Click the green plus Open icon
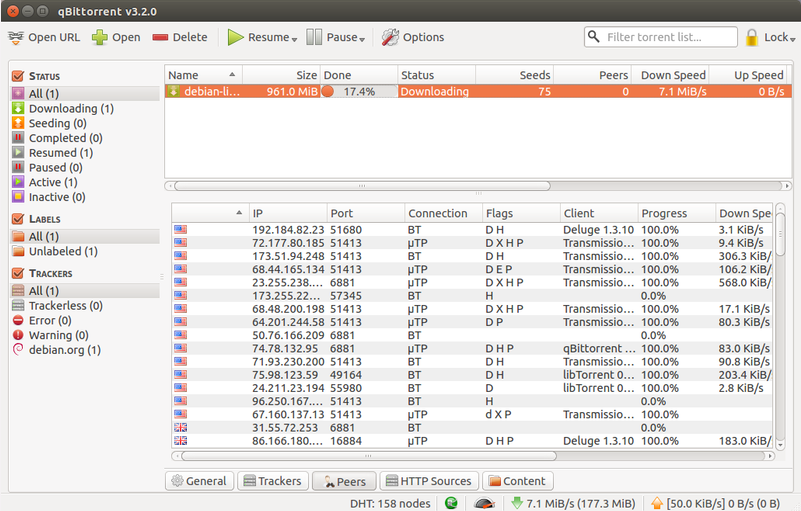Viewport: 801px width, 511px height. (100, 37)
